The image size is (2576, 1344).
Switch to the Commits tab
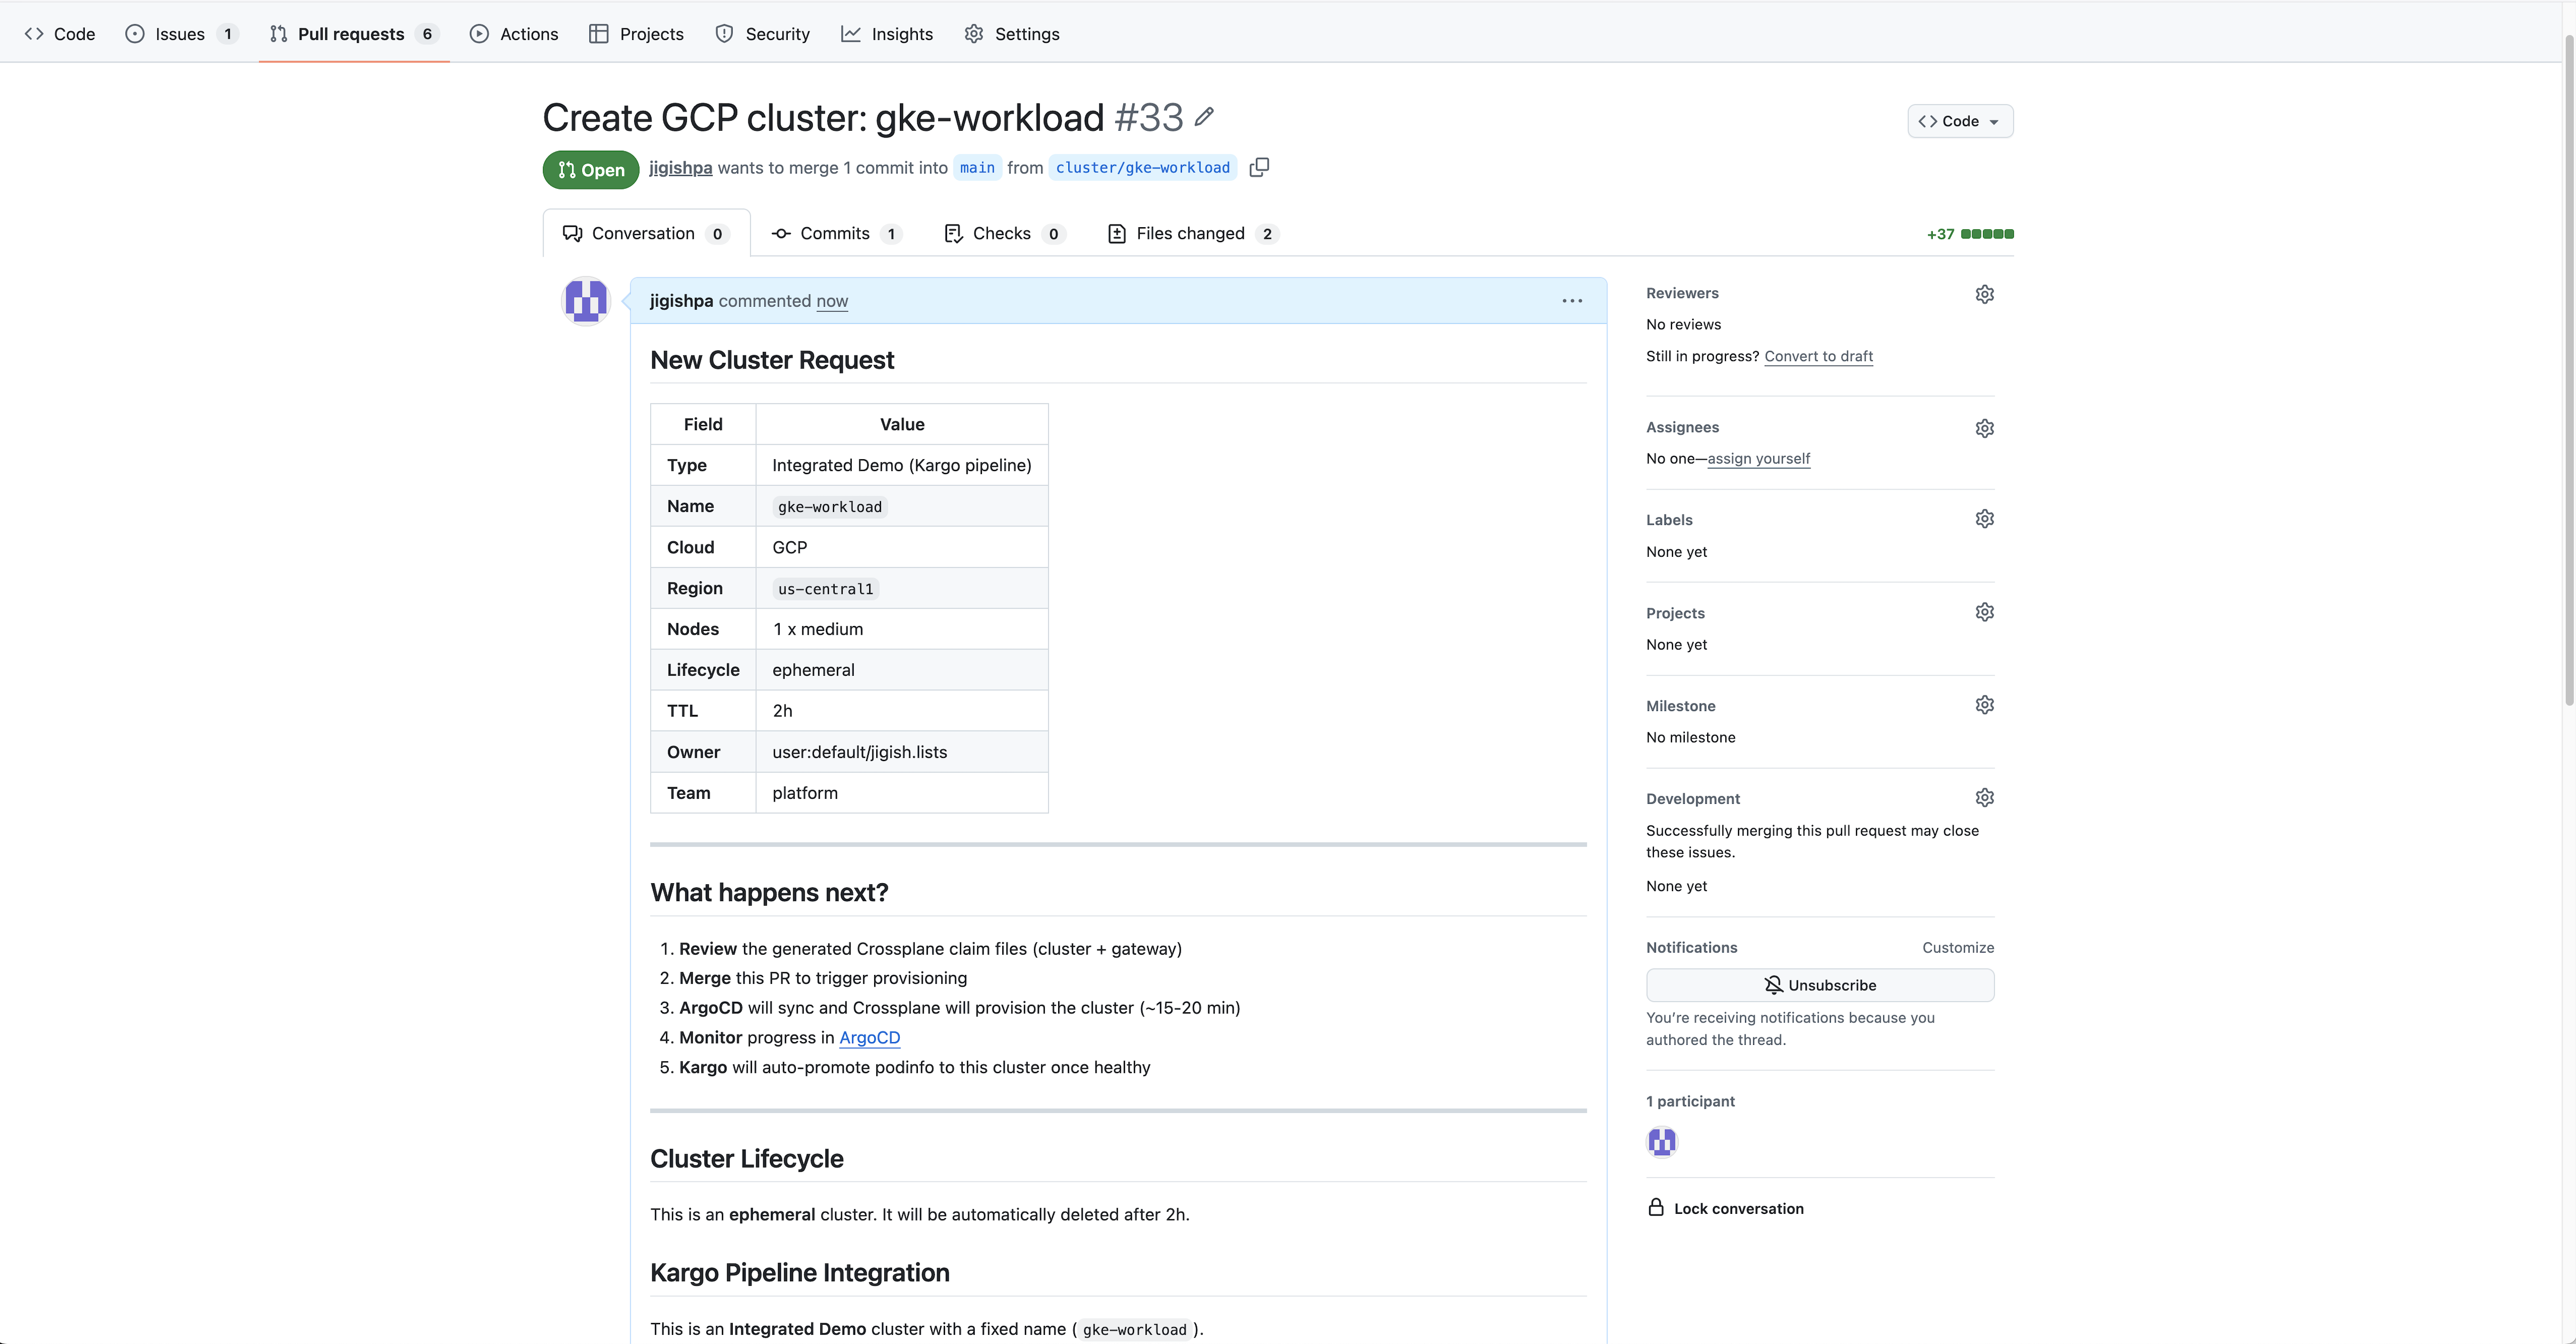[x=835, y=233]
